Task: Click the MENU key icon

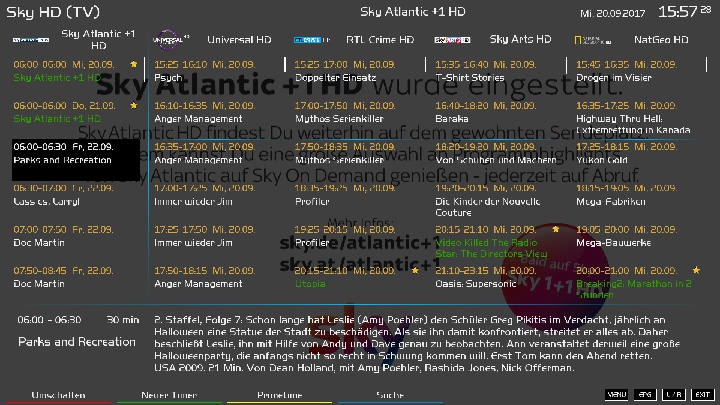Action: pyautogui.click(x=616, y=394)
